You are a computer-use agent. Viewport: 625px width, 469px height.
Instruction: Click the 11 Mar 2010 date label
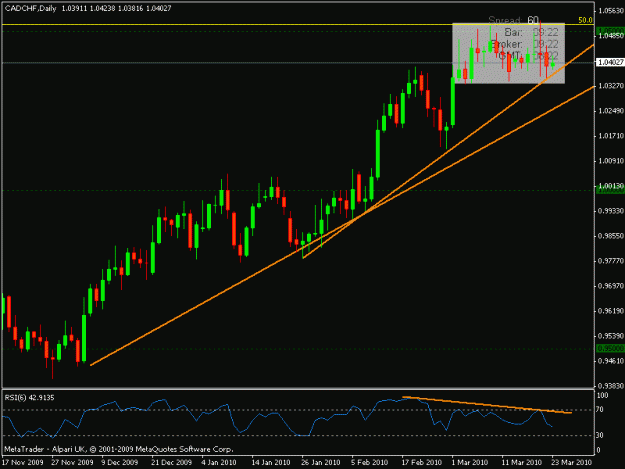pyautogui.click(x=522, y=463)
